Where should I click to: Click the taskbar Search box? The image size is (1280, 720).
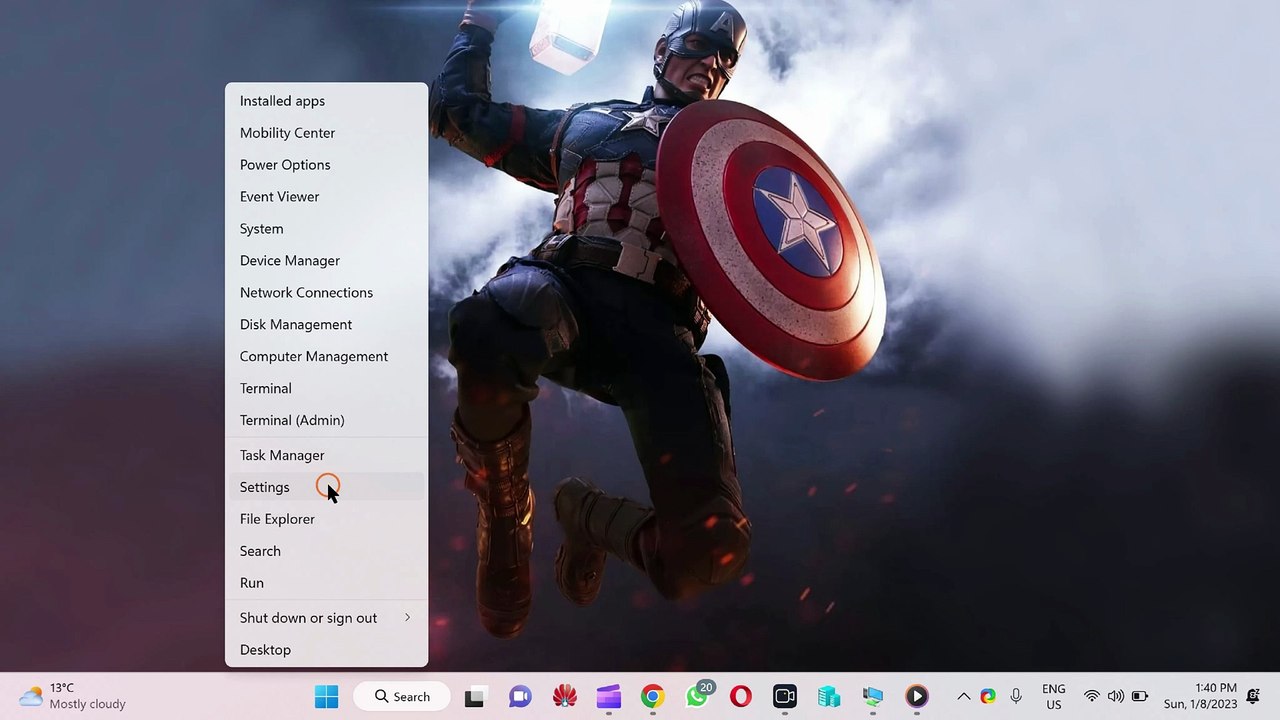(402, 696)
